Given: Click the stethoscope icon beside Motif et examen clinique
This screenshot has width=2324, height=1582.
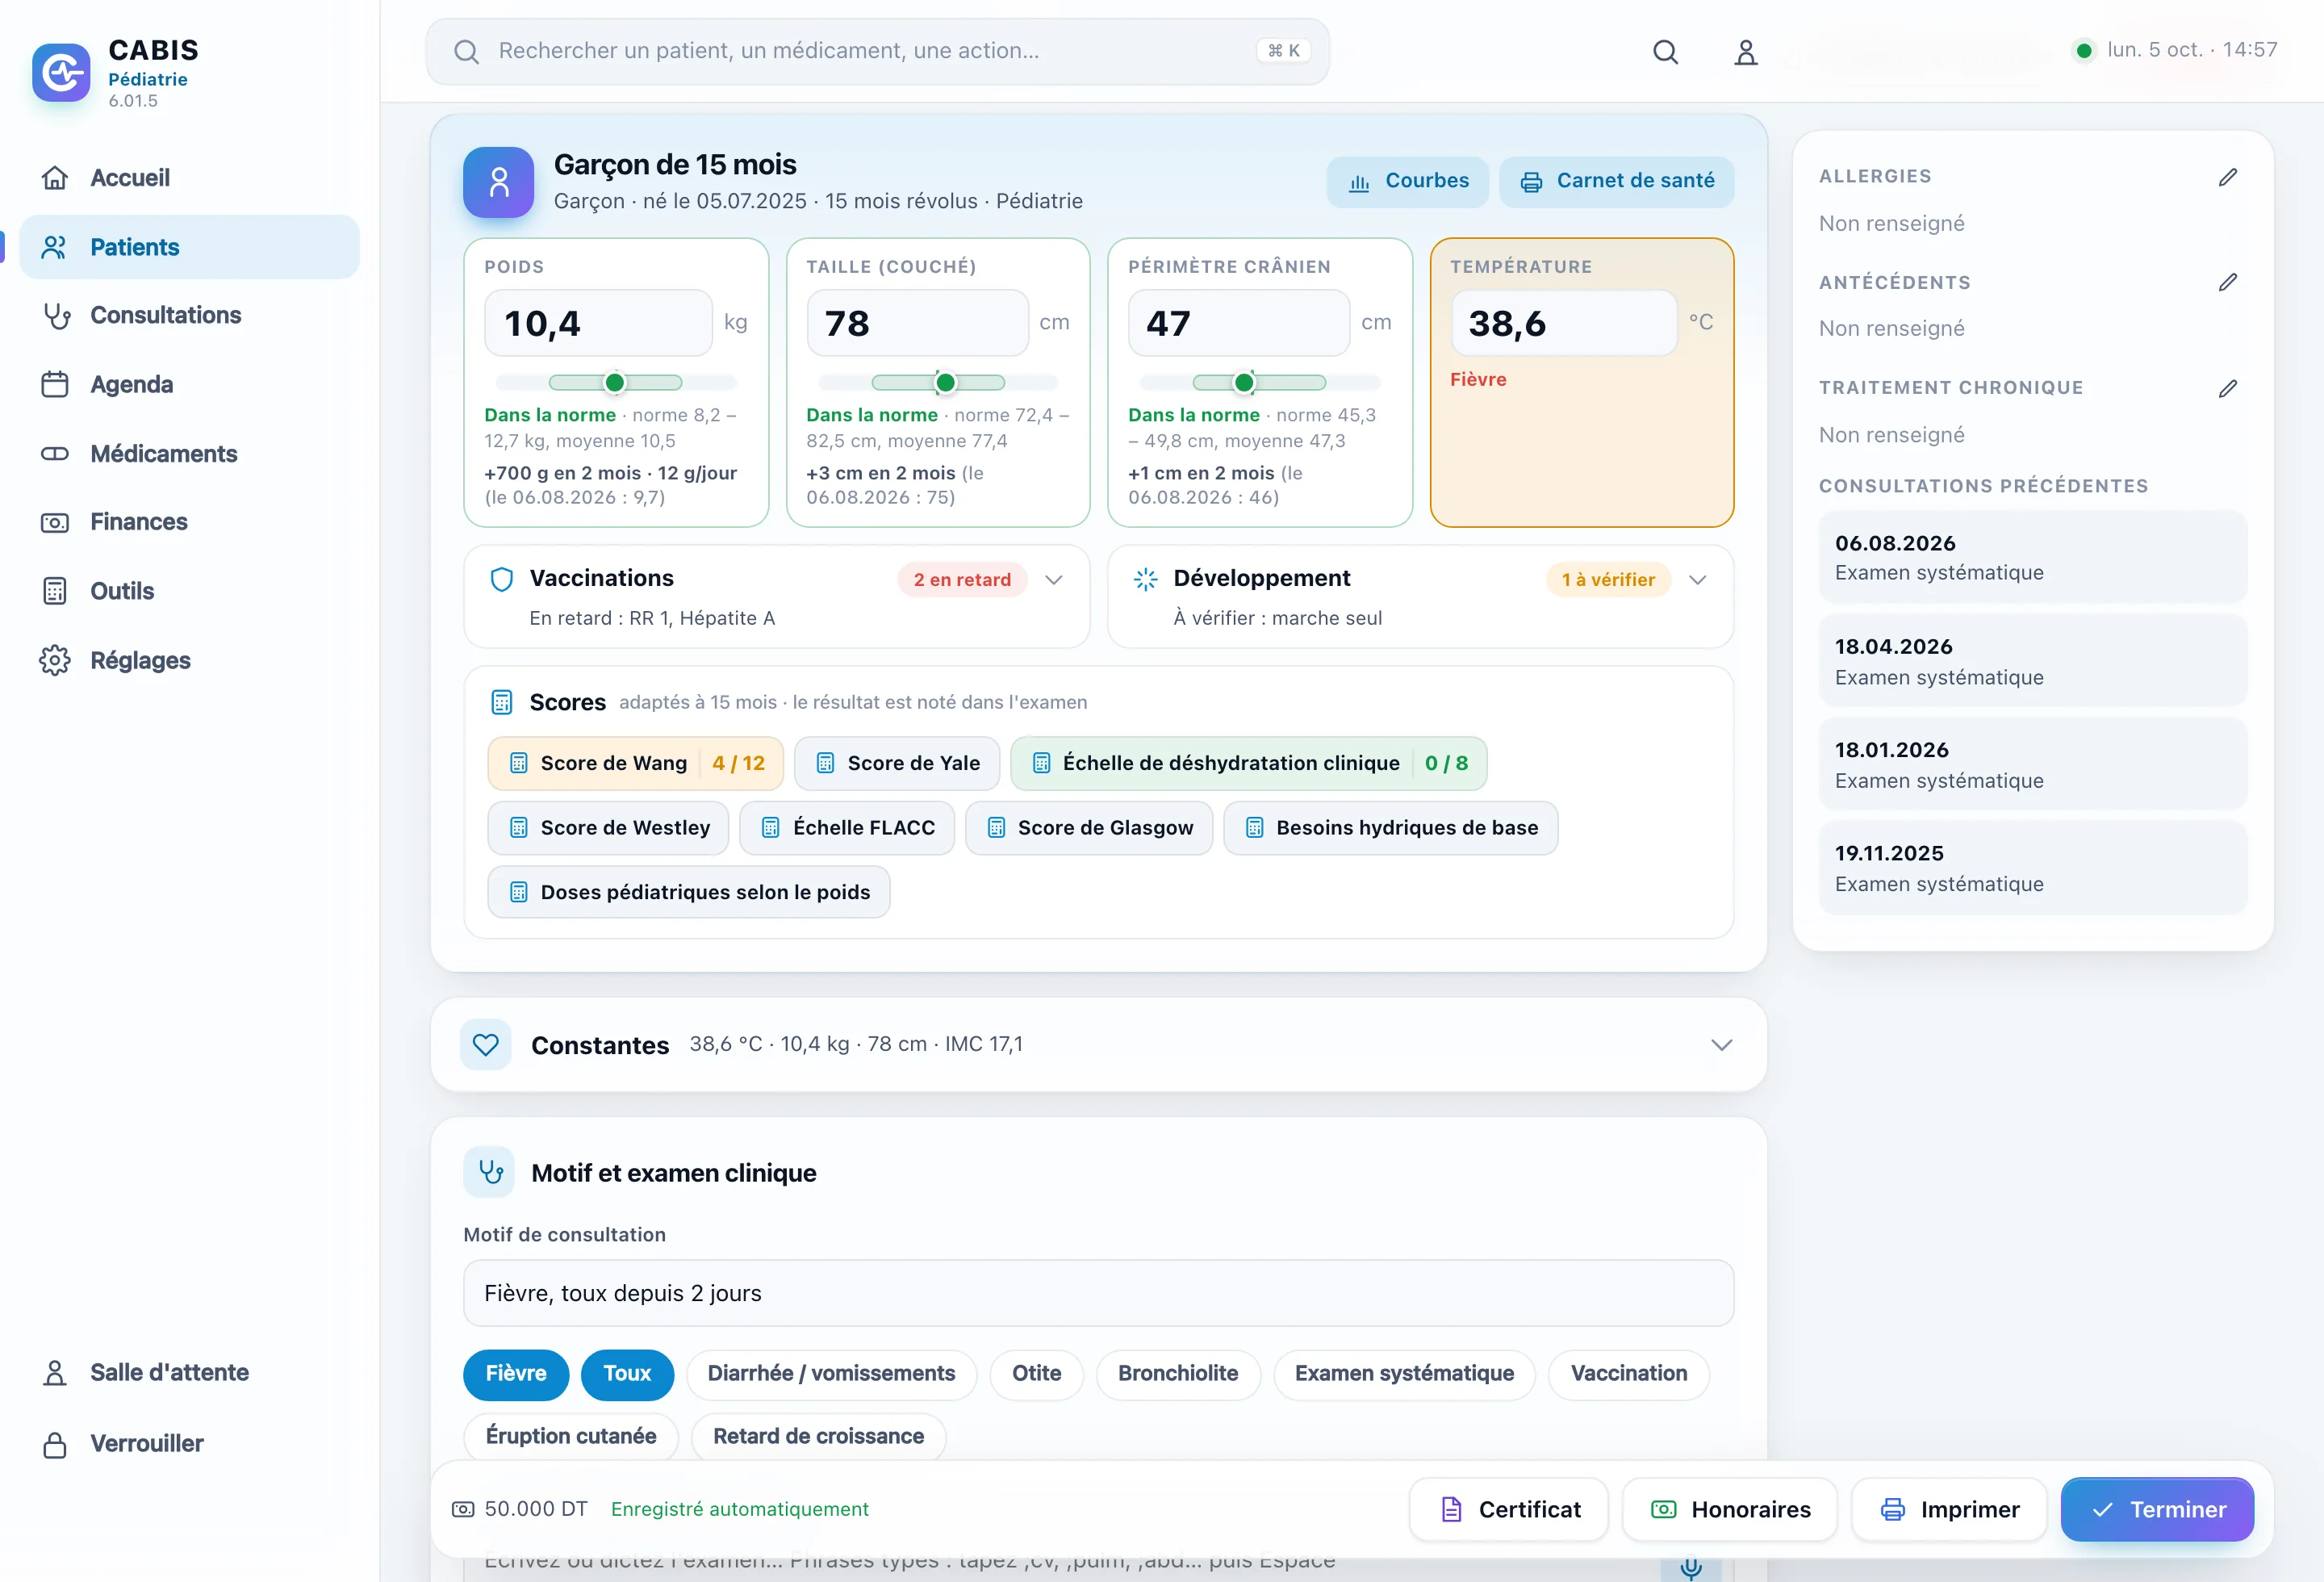Looking at the screenshot, I should tap(490, 1172).
